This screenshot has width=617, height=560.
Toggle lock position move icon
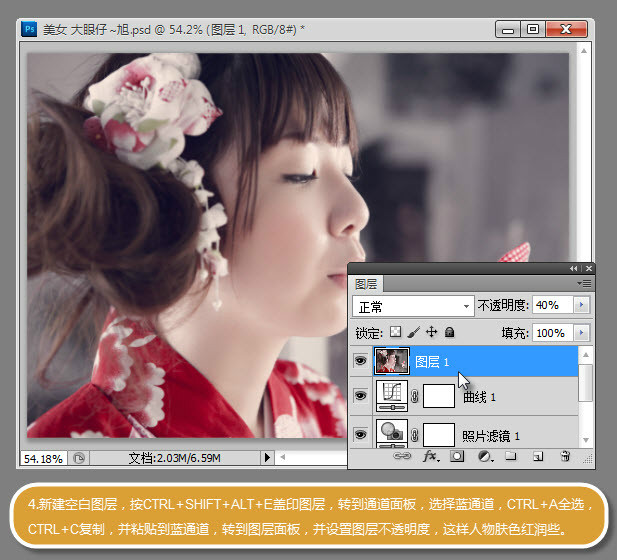click(x=432, y=332)
